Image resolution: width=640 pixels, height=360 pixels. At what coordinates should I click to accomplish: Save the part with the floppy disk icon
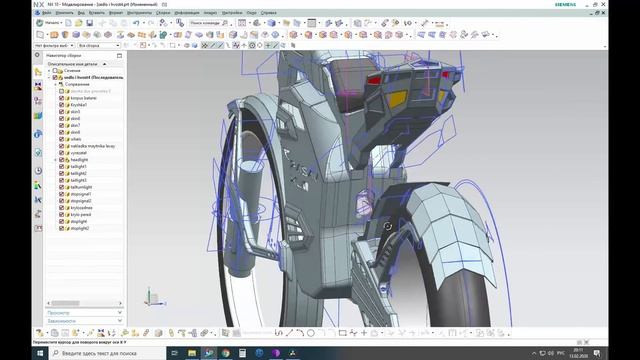(x=89, y=23)
